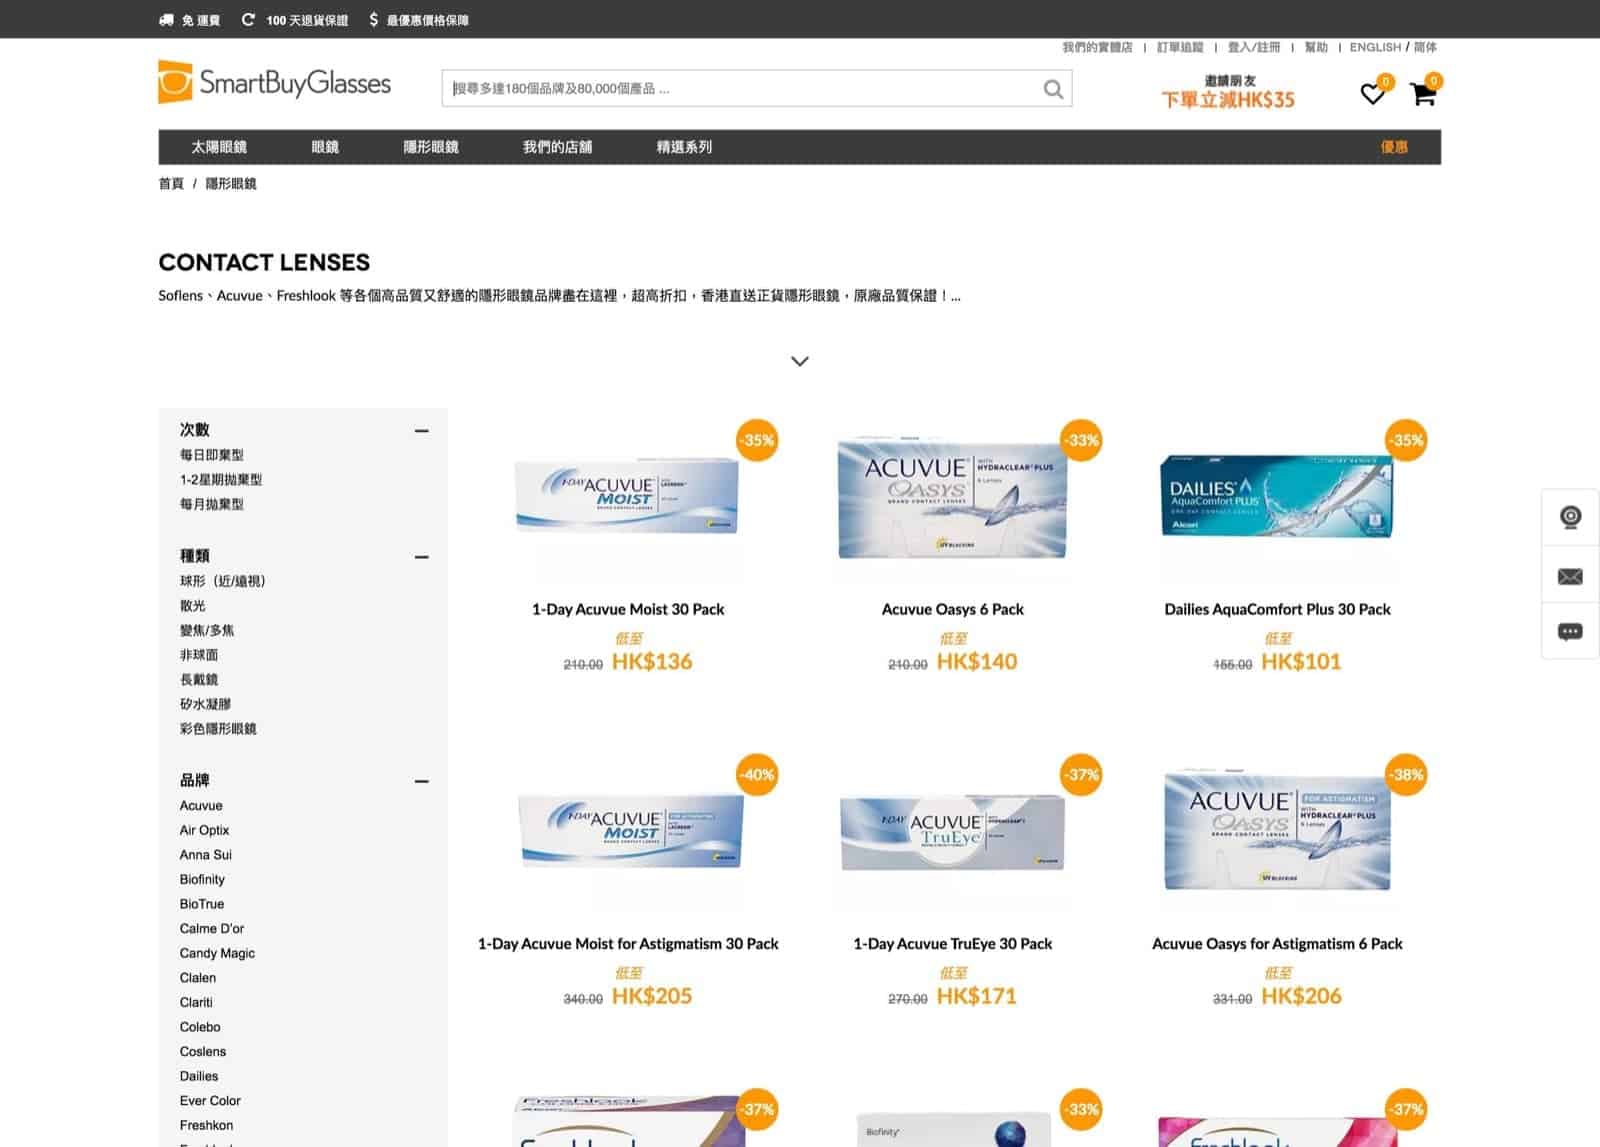Image resolution: width=1600 pixels, height=1147 pixels.
Task: Click the email envelope side icon
Action: [1570, 576]
